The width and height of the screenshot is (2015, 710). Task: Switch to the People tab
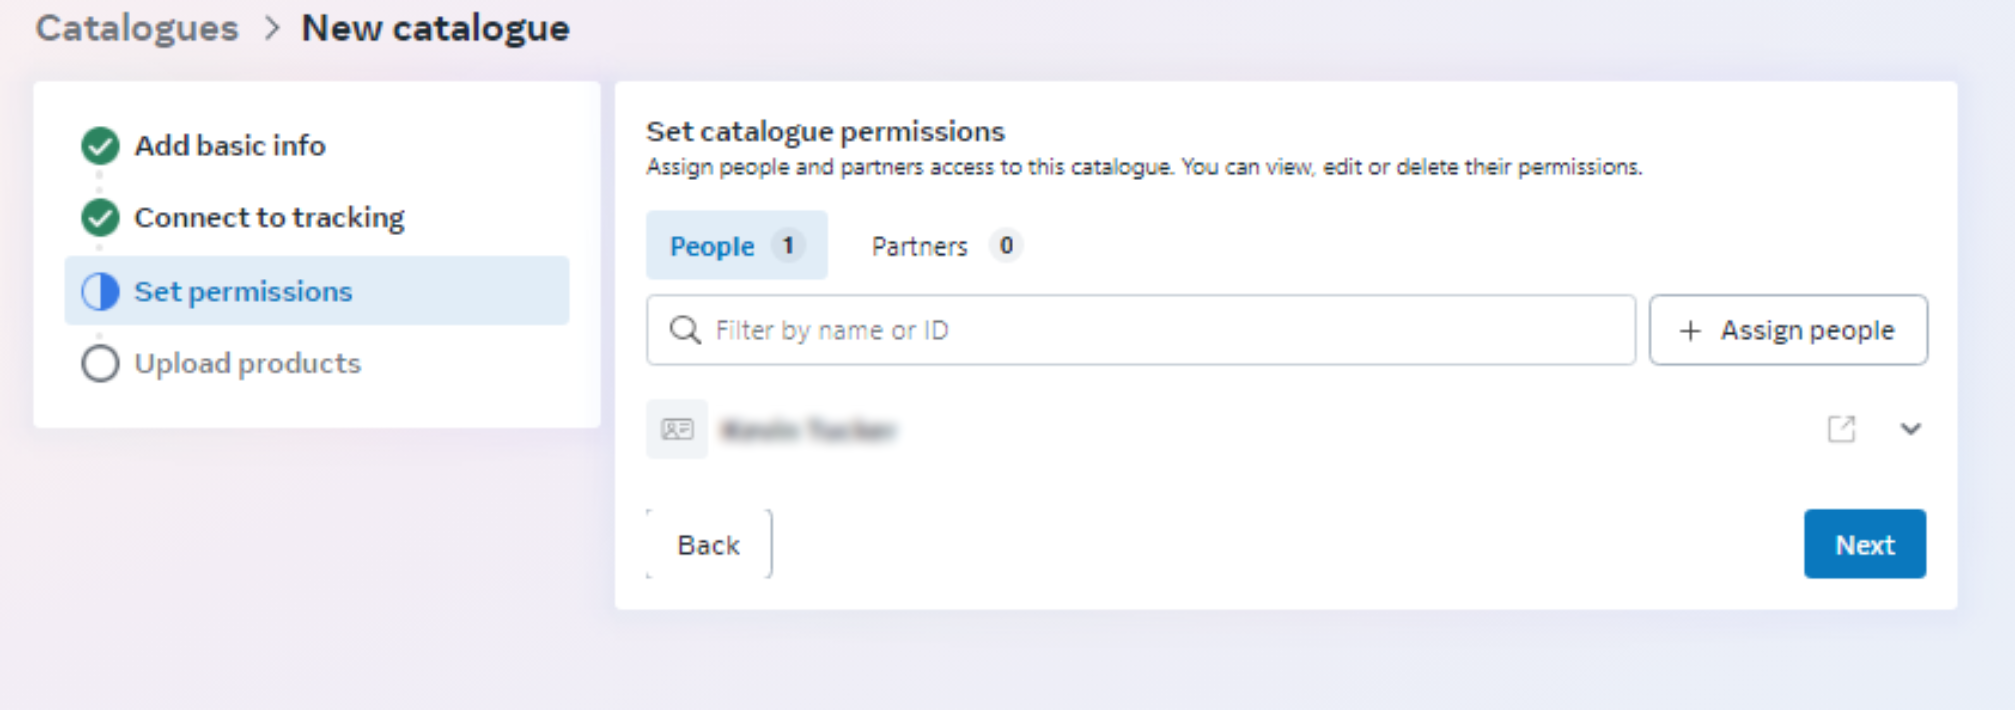(x=736, y=245)
